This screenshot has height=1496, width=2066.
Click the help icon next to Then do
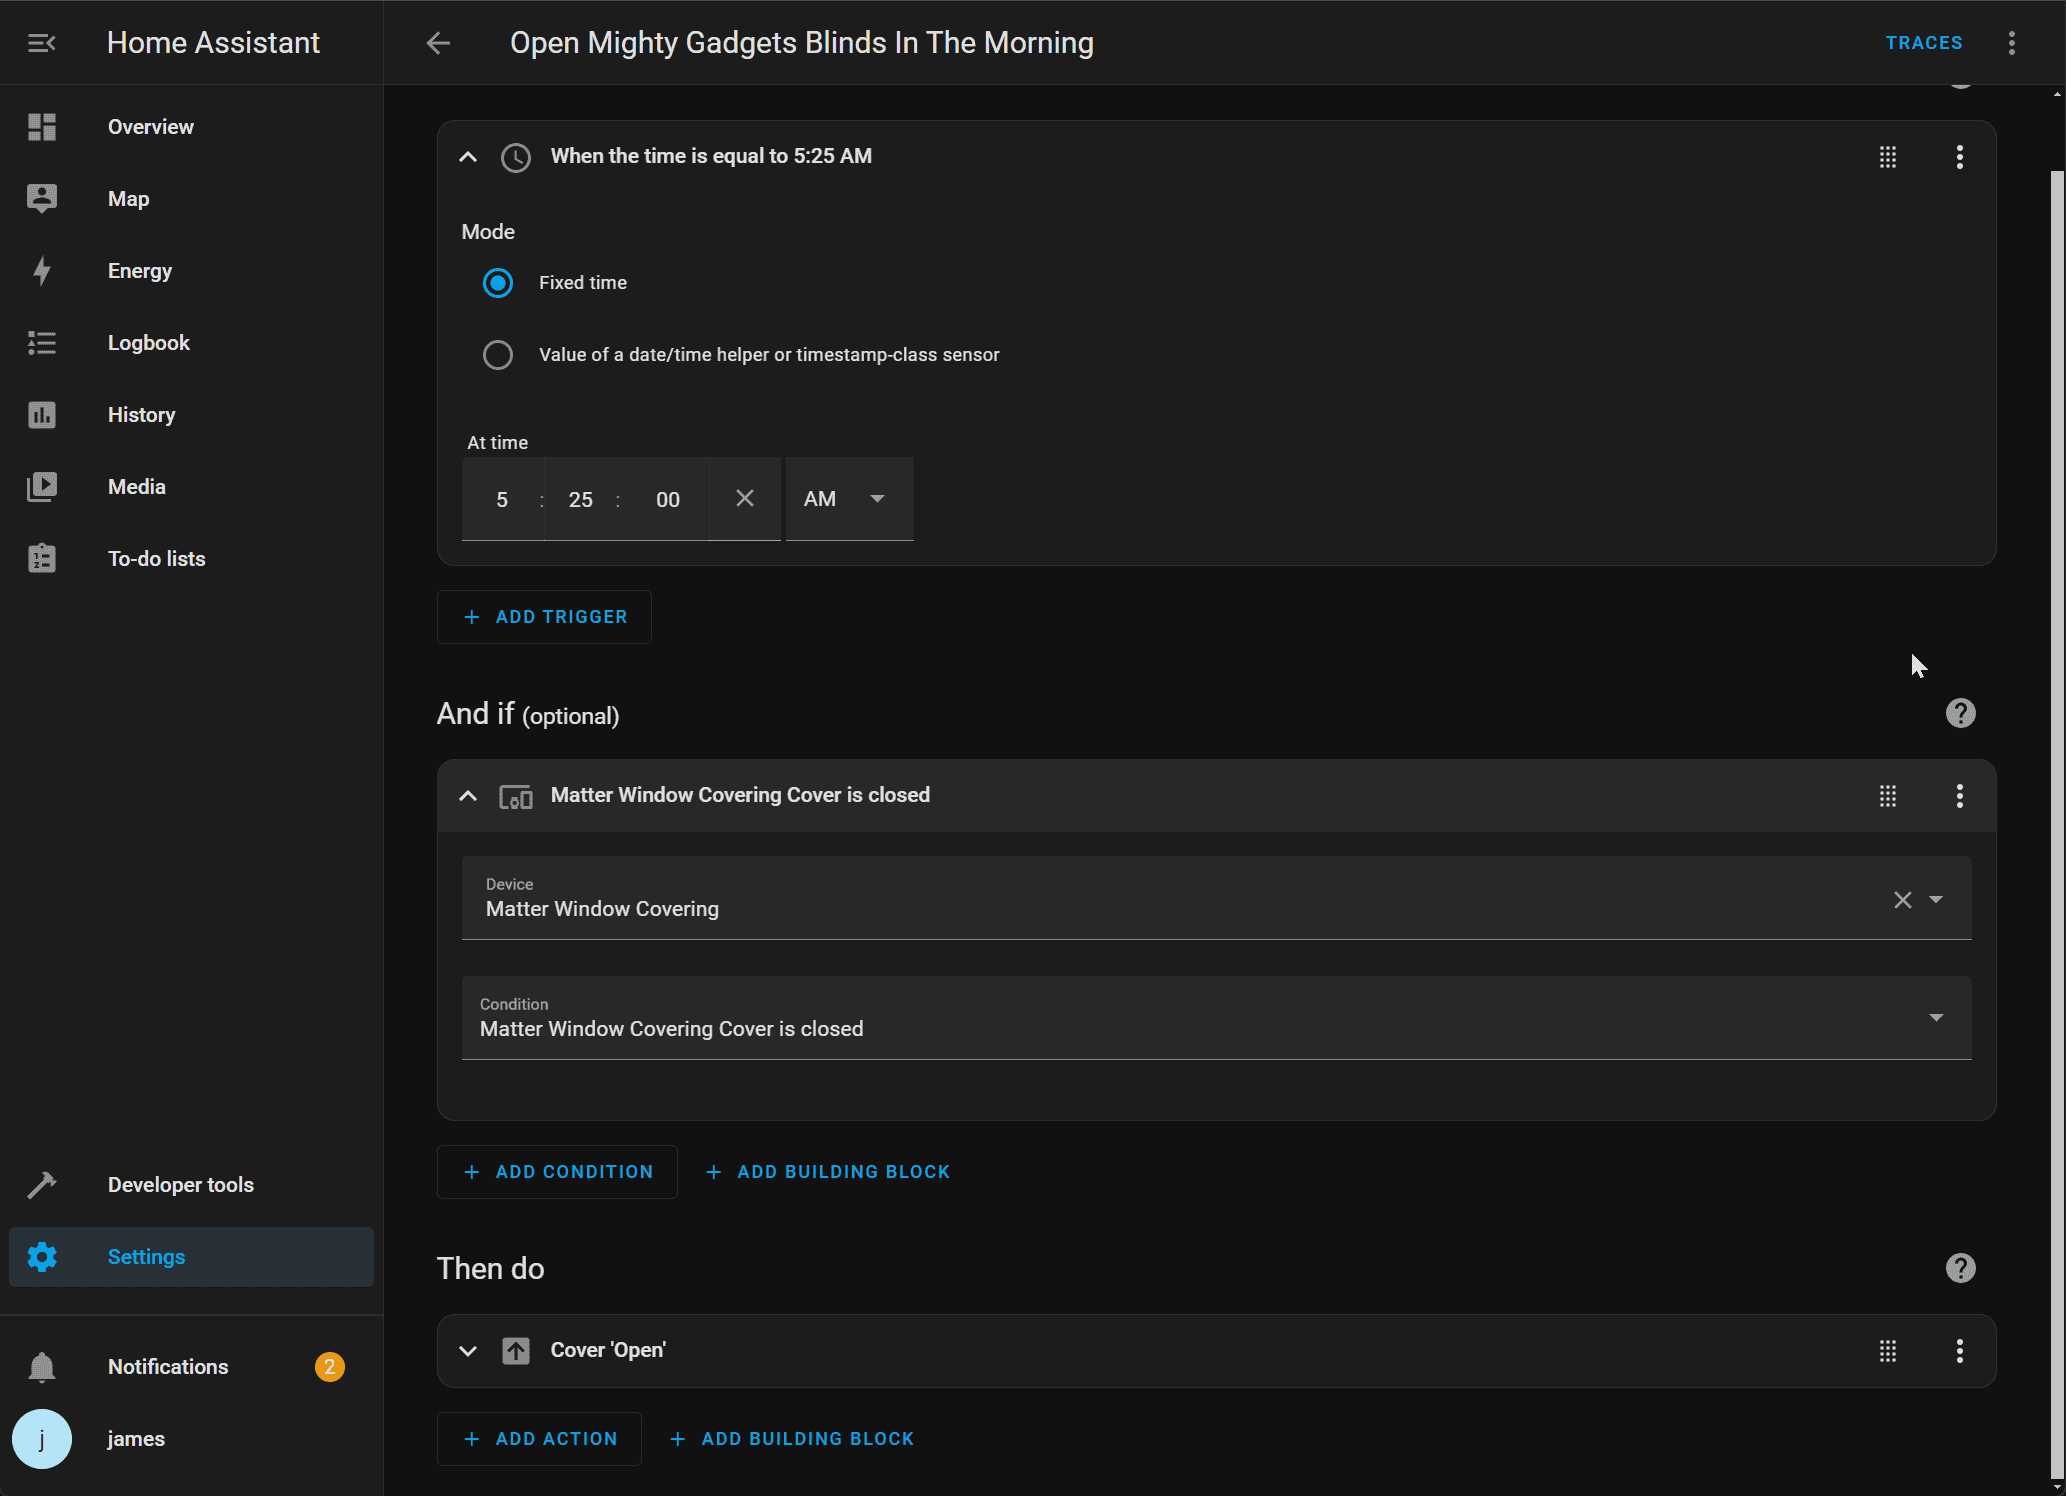point(1960,1268)
